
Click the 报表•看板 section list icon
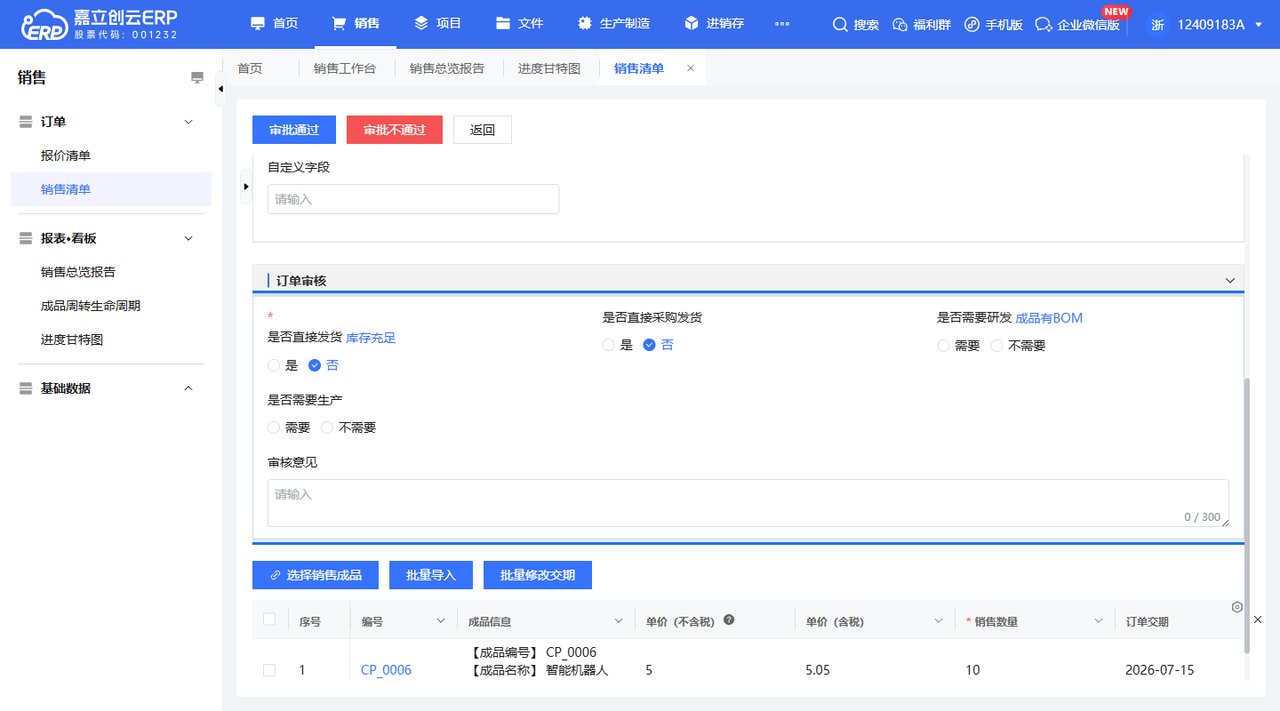coord(26,239)
